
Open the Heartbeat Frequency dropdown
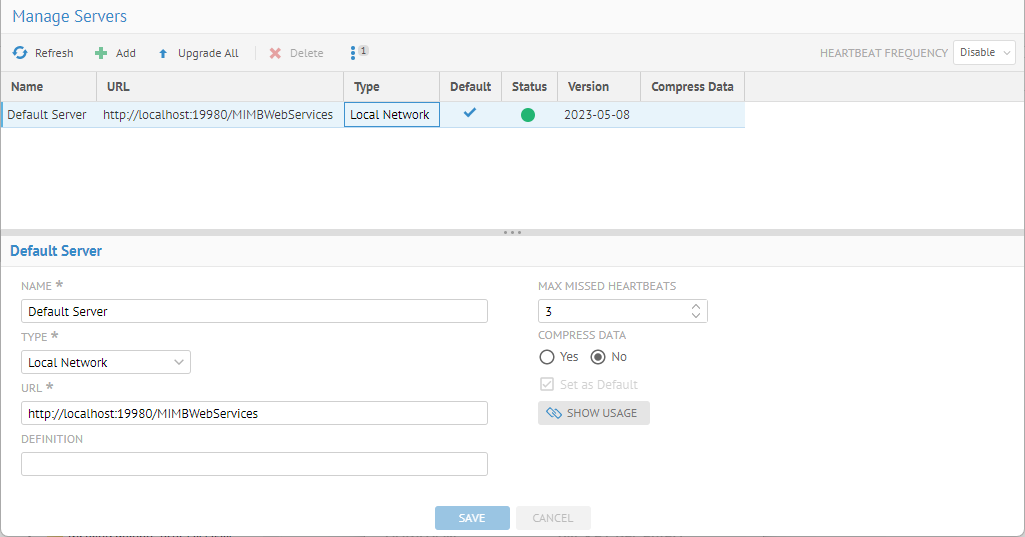(984, 53)
